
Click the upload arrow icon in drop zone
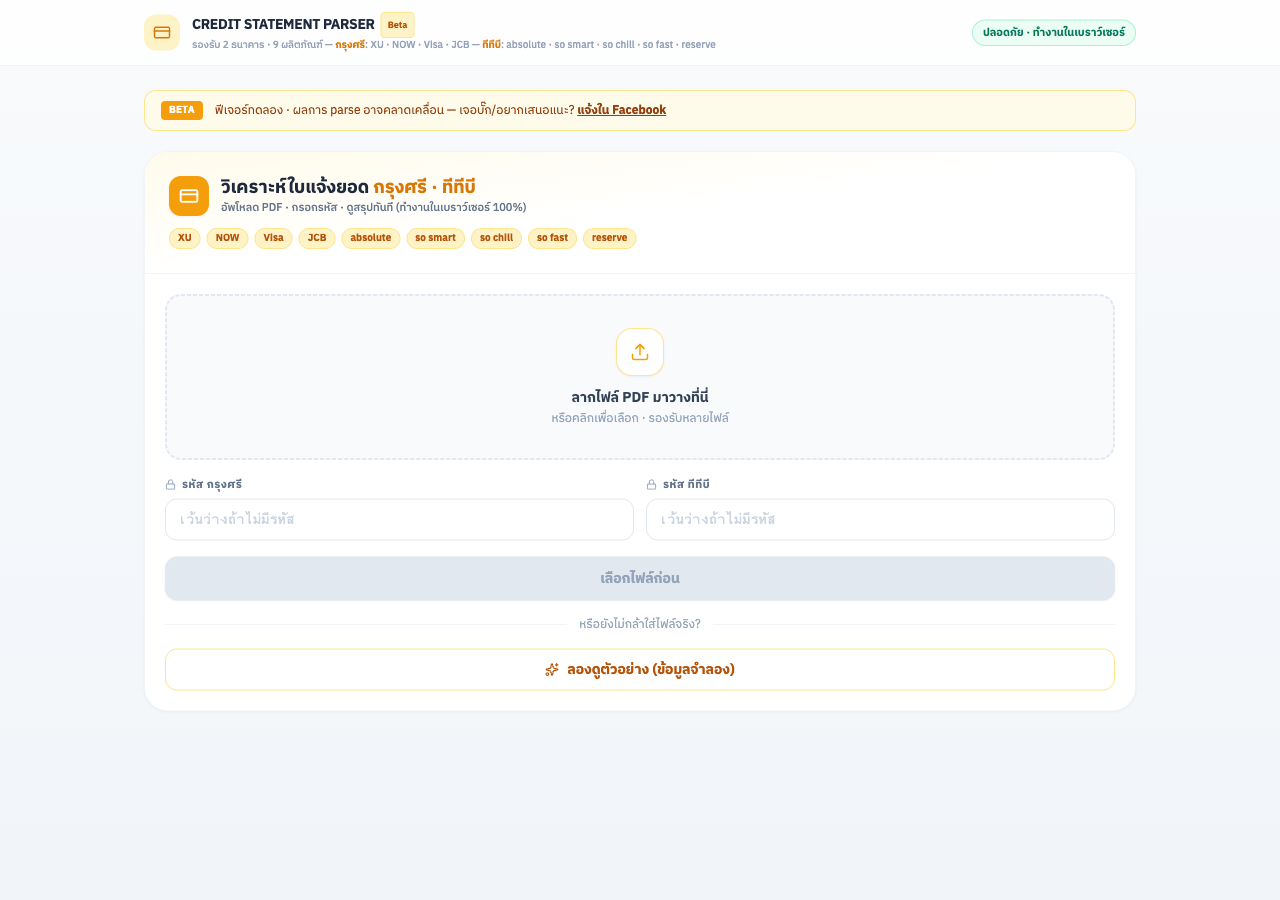point(640,352)
